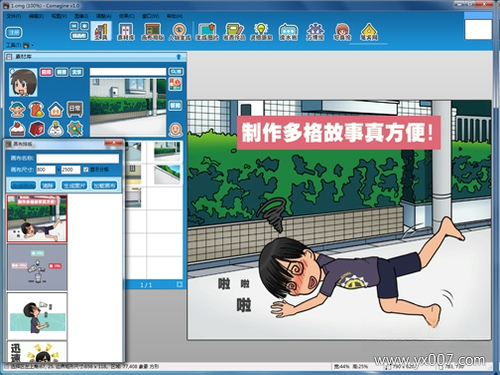
Task: Click the large street background preview in the library
Action: click(x=128, y=107)
